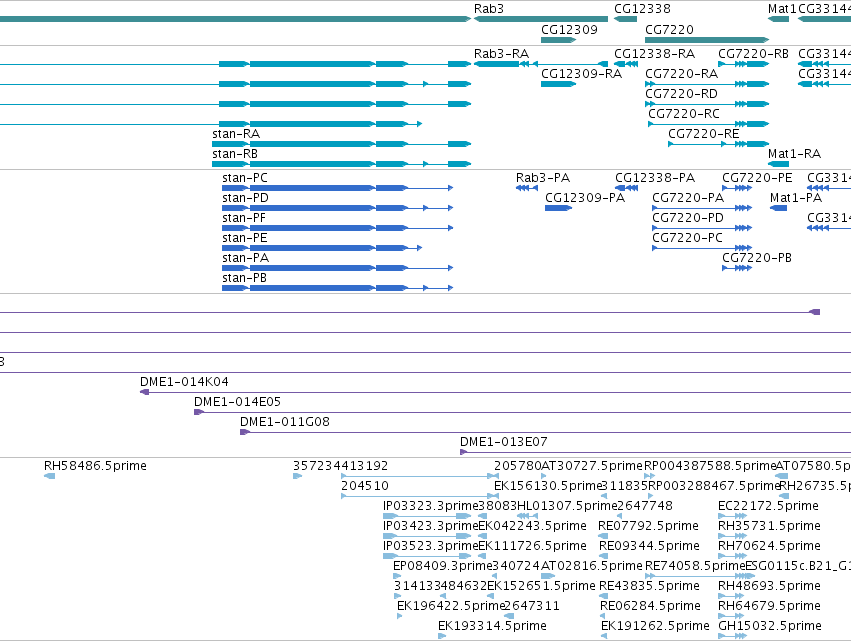The width and height of the screenshot is (851, 641).
Task: Select the EK152651.5prime EST
Action: [491, 596]
